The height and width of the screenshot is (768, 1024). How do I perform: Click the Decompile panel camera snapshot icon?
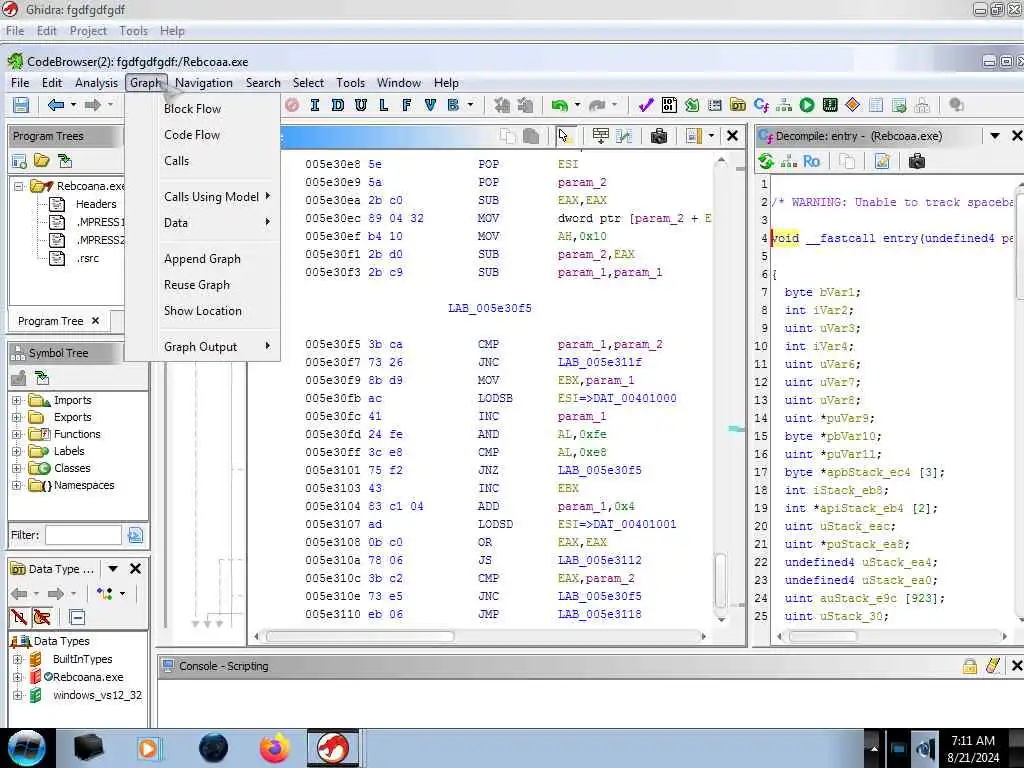pyautogui.click(x=917, y=161)
